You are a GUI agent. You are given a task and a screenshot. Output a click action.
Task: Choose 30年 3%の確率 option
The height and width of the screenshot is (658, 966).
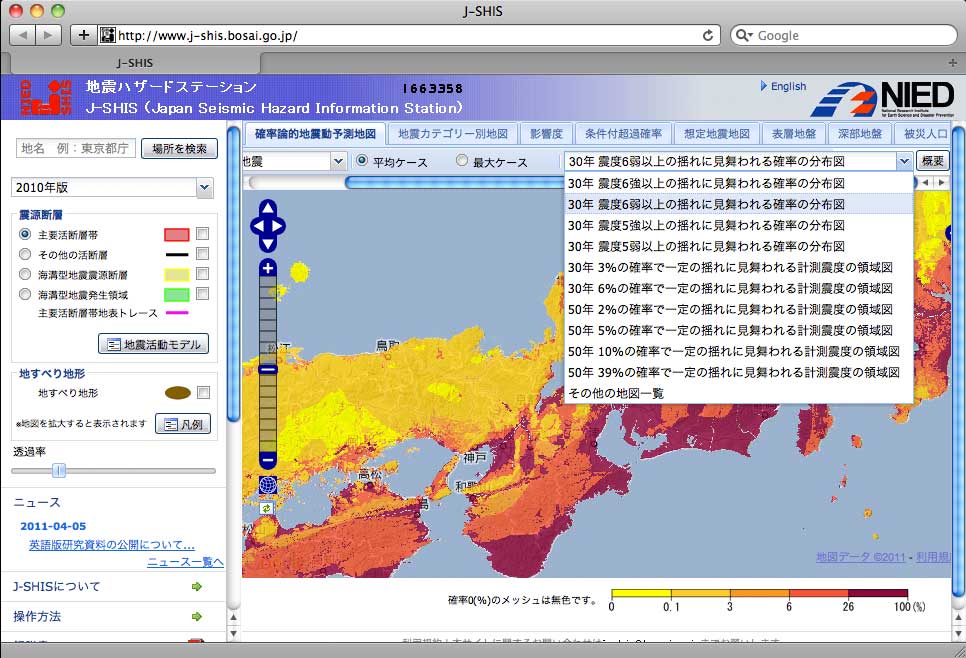coord(738,267)
